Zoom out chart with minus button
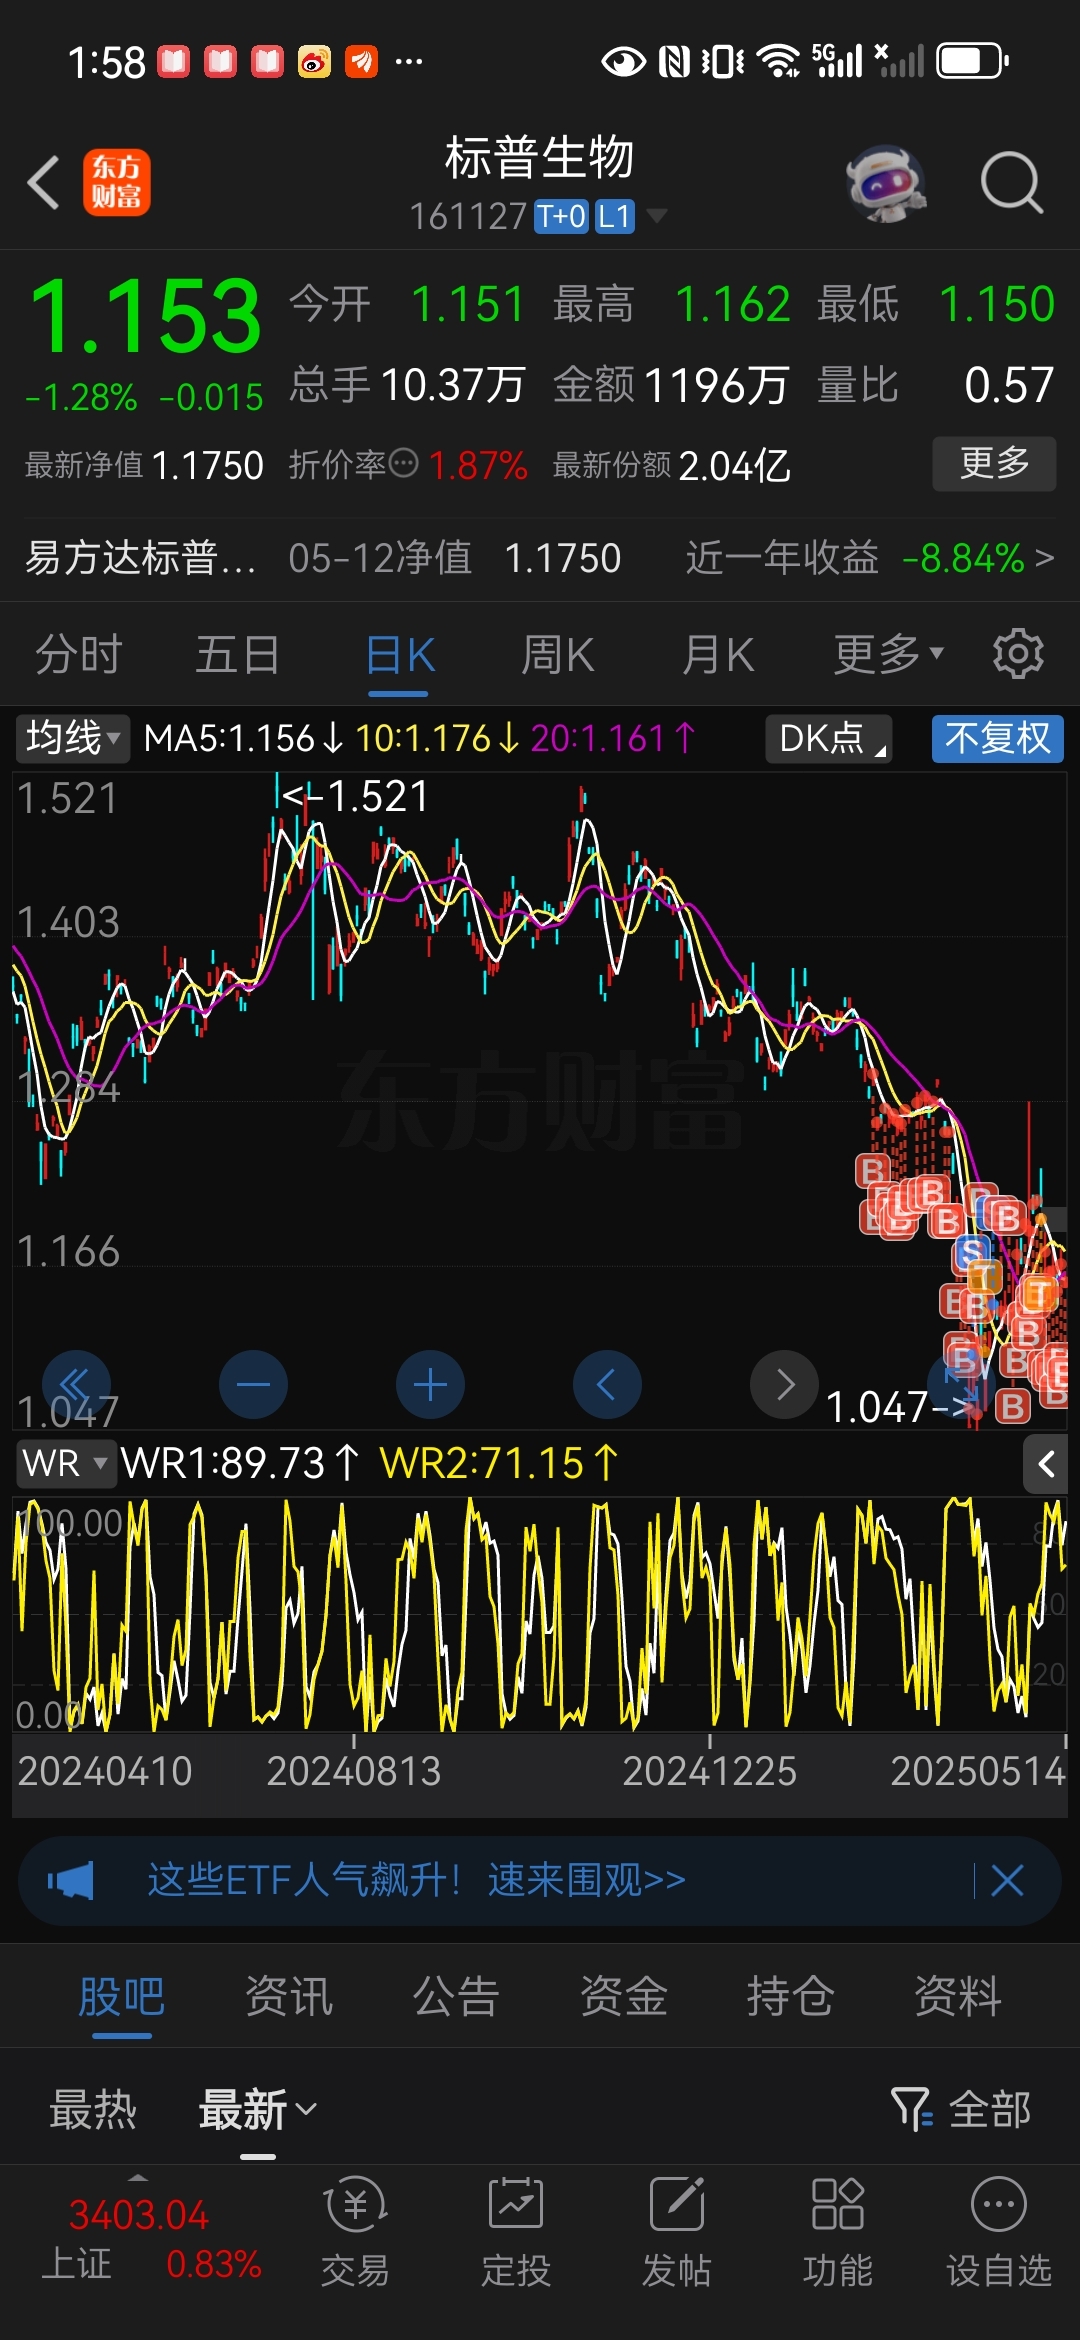 (253, 1384)
